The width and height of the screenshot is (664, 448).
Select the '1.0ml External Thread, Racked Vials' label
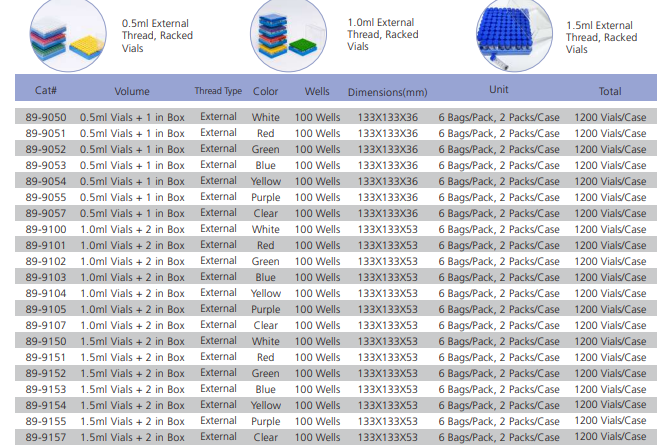(381, 34)
